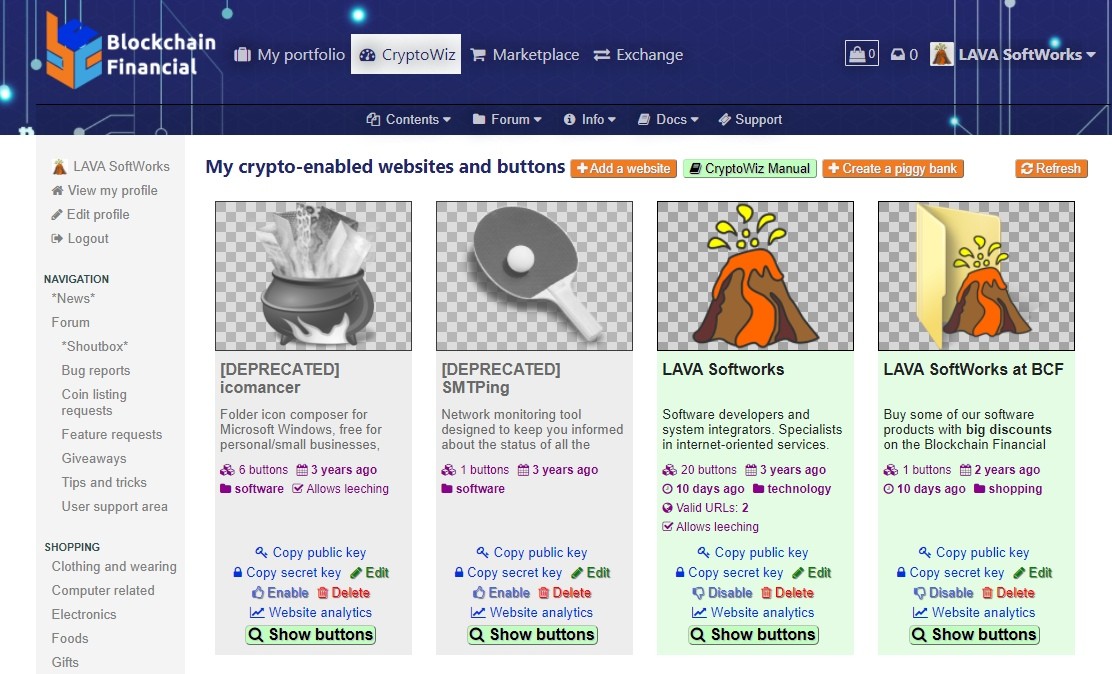Copy public key for icomancer

tap(311, 552)
